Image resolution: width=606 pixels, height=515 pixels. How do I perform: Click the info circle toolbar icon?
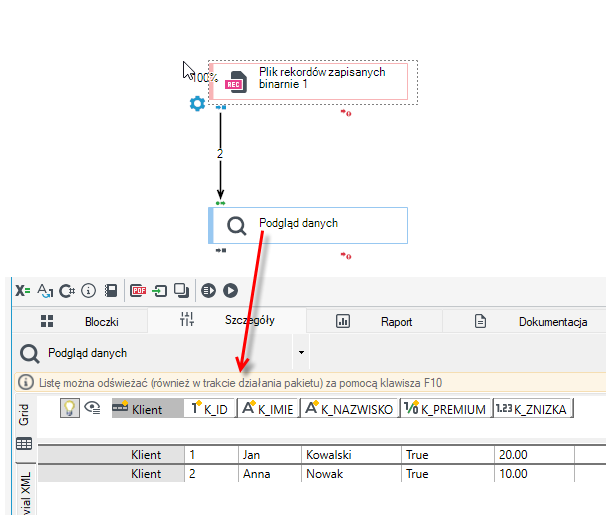coord(89,291)
